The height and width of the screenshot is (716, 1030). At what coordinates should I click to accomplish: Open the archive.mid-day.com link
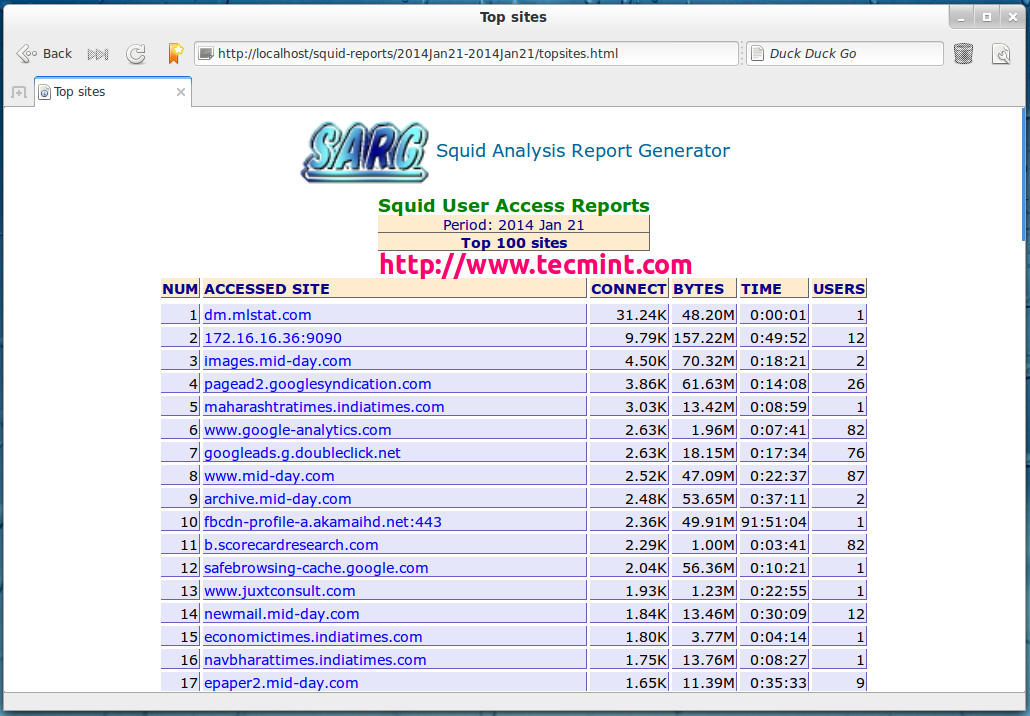tap(277, 499)
